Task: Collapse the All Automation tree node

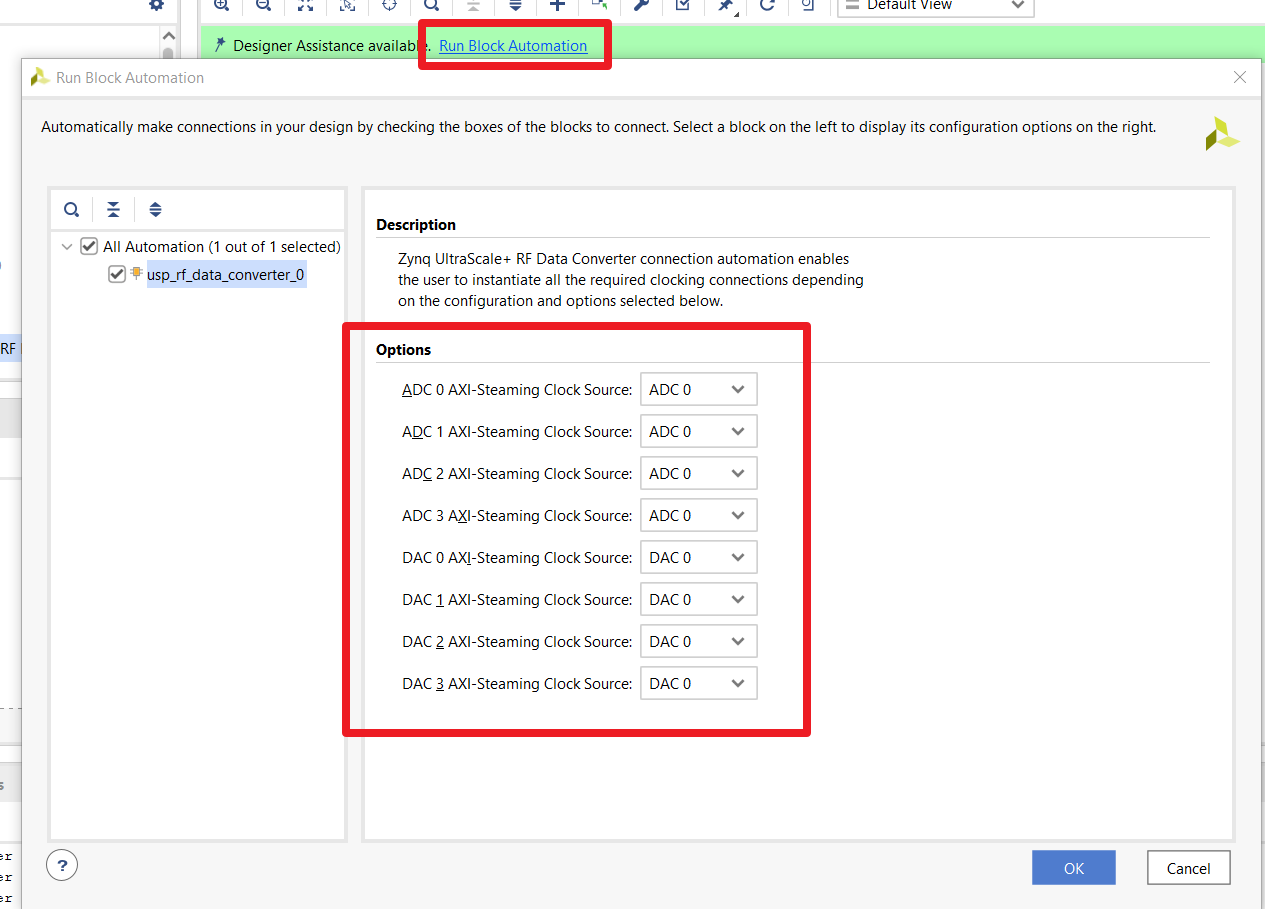Action: pyautogui.click(x=67, y=246)
